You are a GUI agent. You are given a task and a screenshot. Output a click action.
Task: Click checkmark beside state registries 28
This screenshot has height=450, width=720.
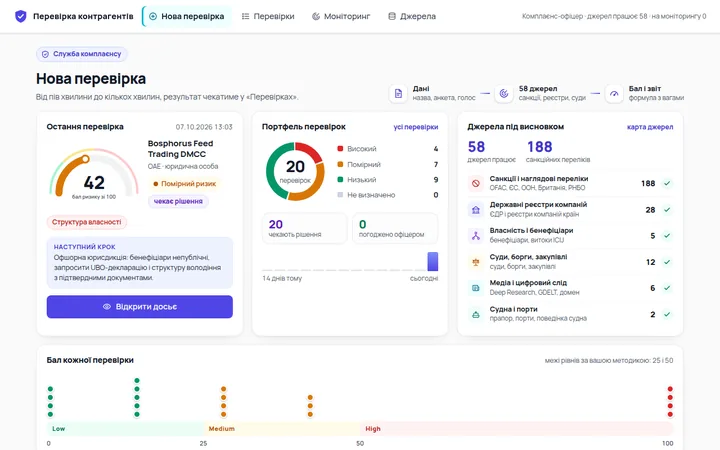tap(667, 209)
